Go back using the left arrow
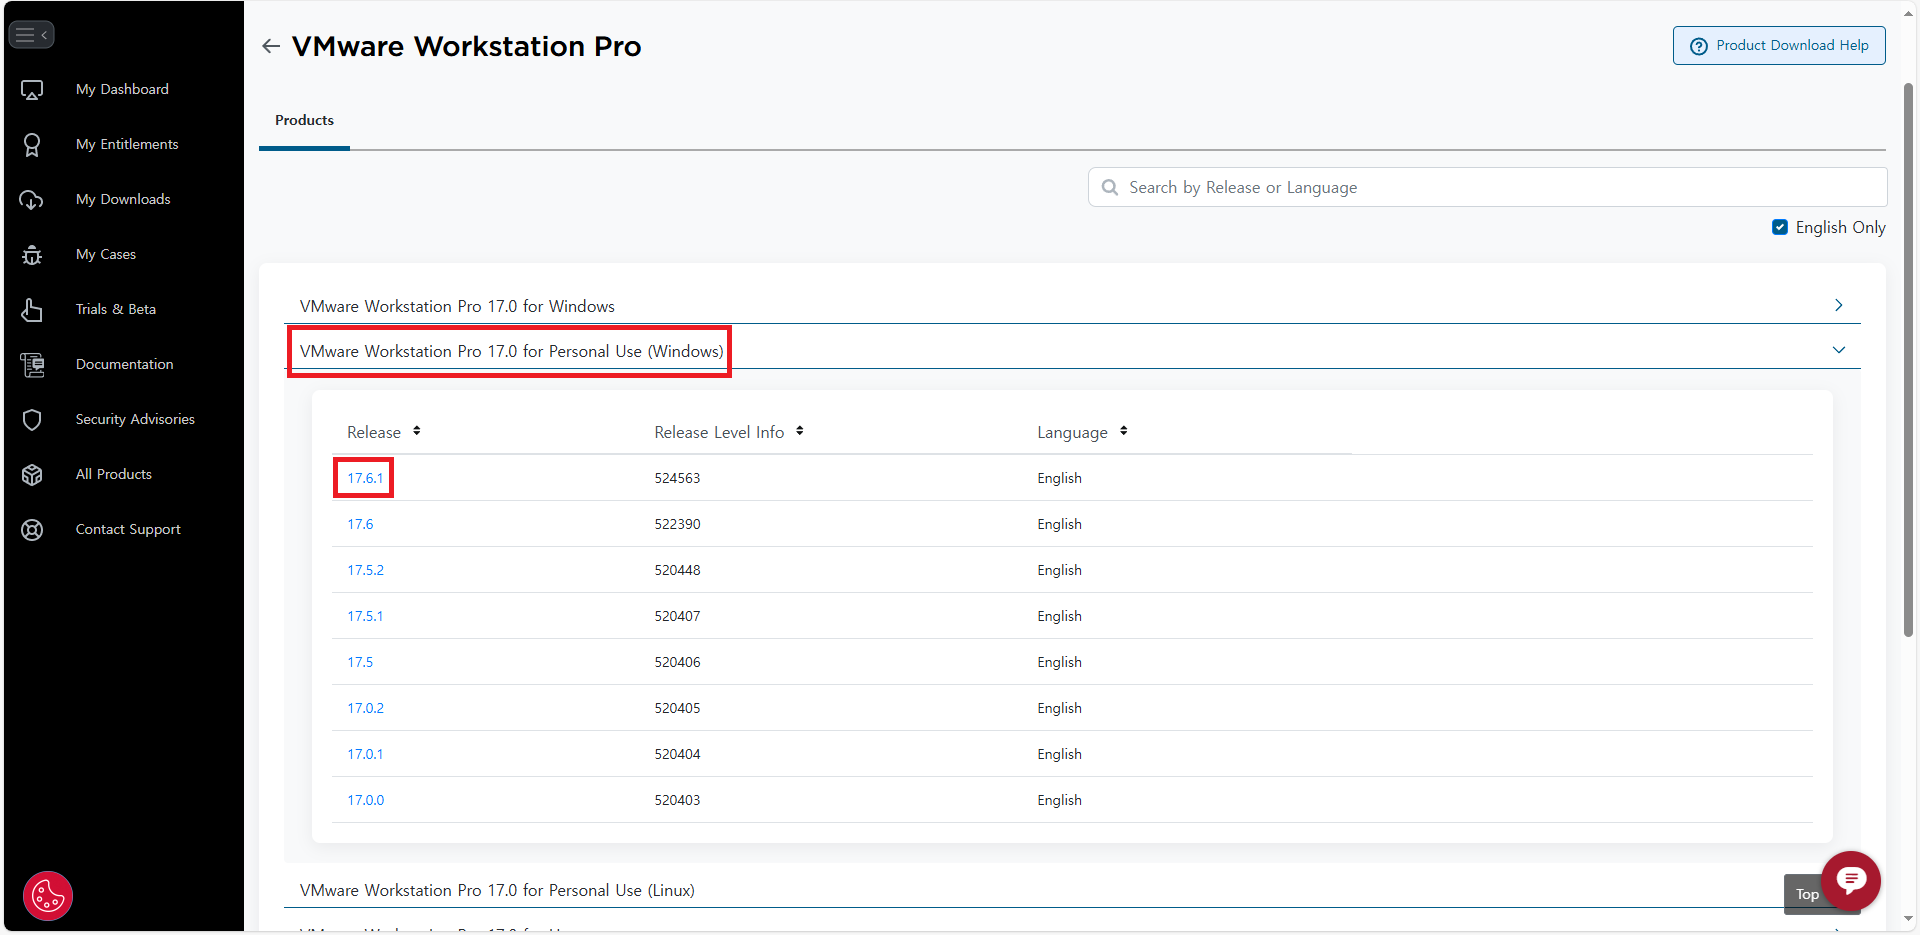This screenshot has height=935, width=1920. (271, 46)
